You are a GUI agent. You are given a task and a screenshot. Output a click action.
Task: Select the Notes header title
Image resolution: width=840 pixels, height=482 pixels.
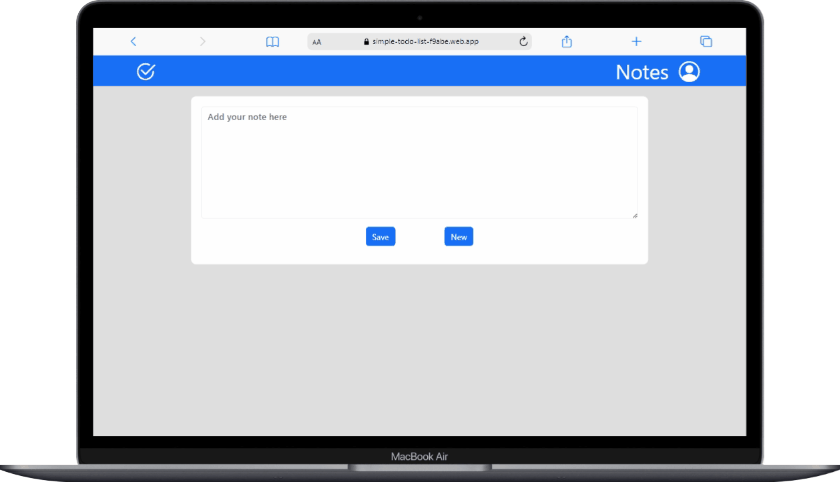point(642,72)
